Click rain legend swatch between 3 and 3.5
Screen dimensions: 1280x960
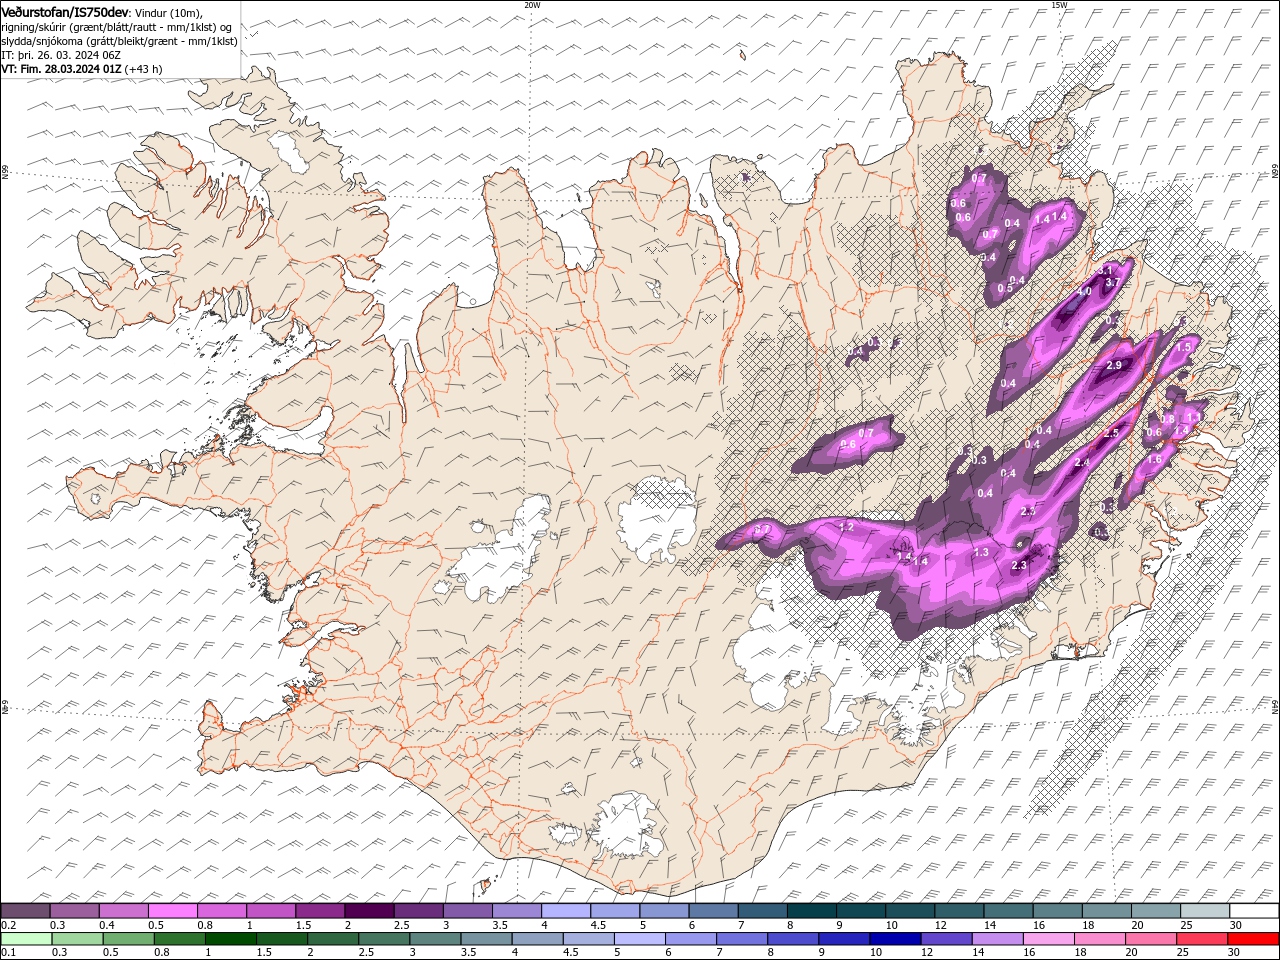(x=437, y=939)
